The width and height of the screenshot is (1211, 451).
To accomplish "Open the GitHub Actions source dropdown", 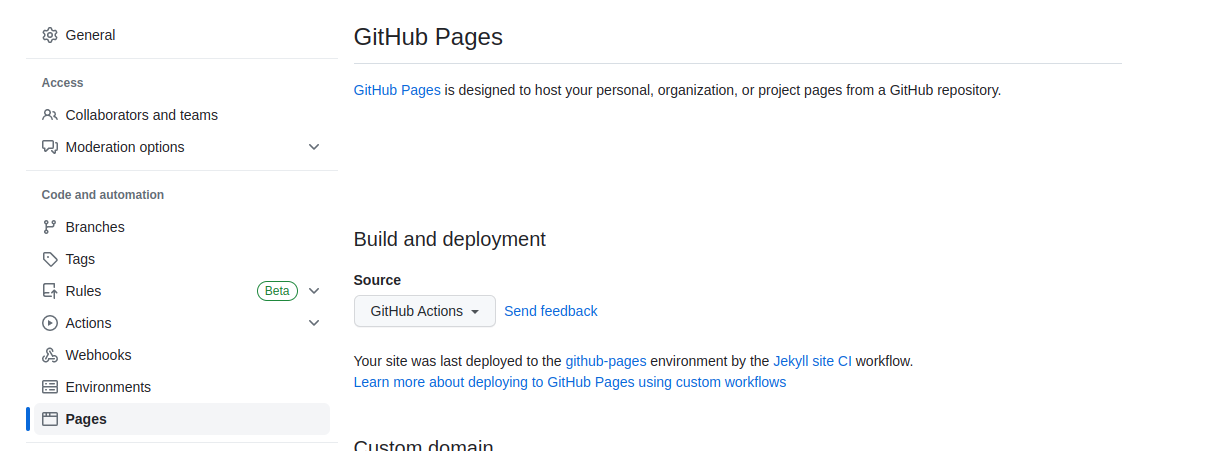I will pyautogui.click(x=425, y=311).
